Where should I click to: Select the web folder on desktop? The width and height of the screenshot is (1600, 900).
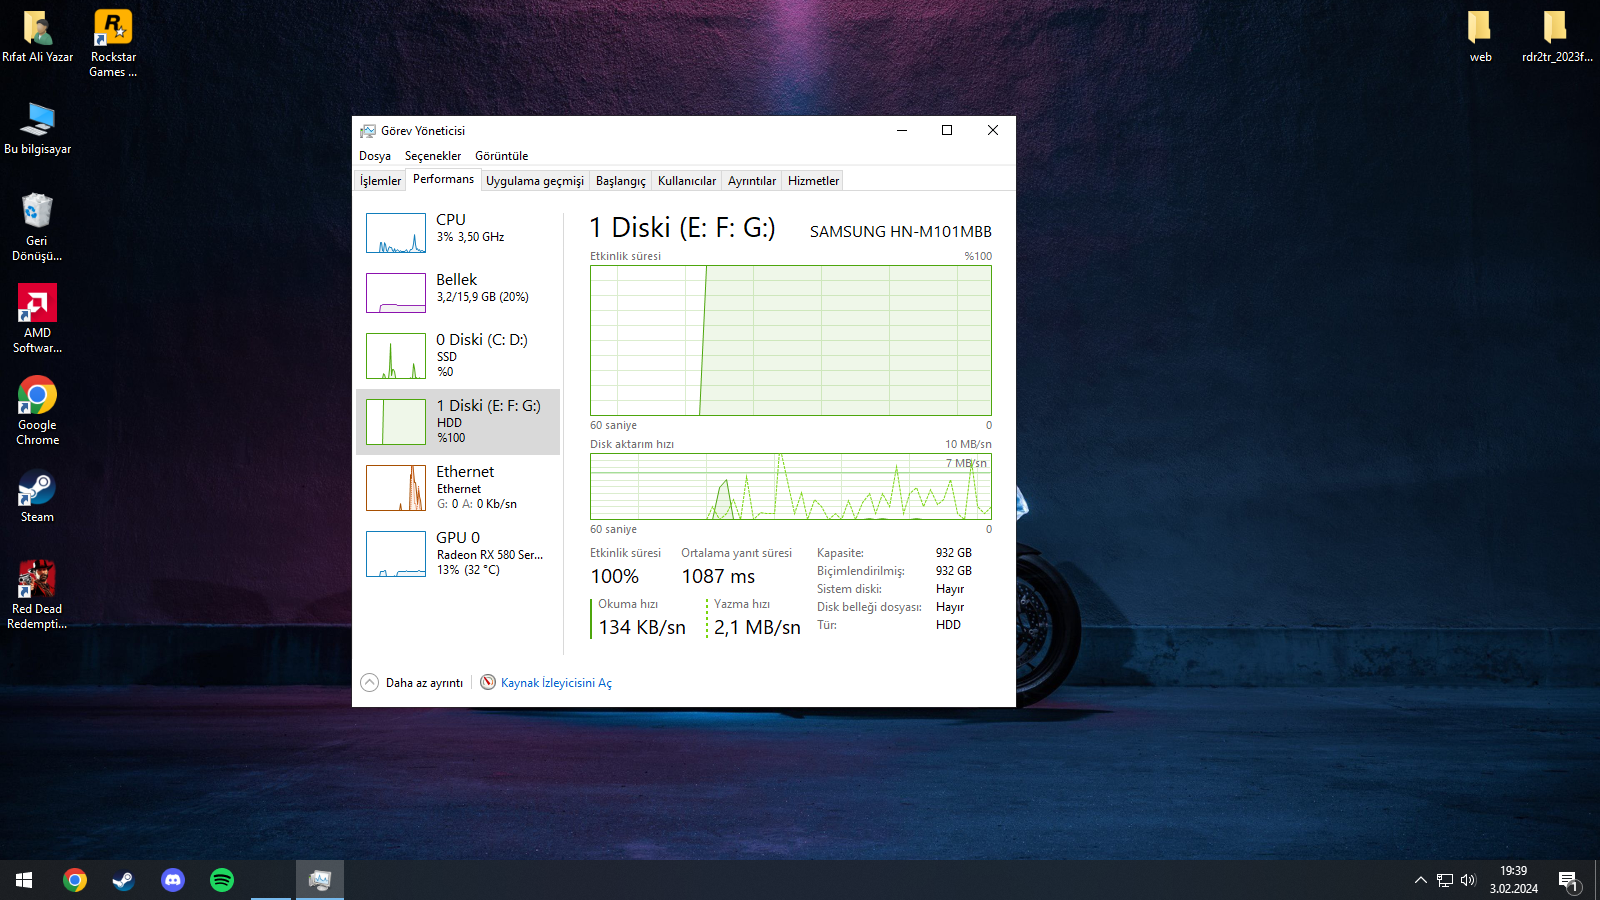(x=1480, y=37)
